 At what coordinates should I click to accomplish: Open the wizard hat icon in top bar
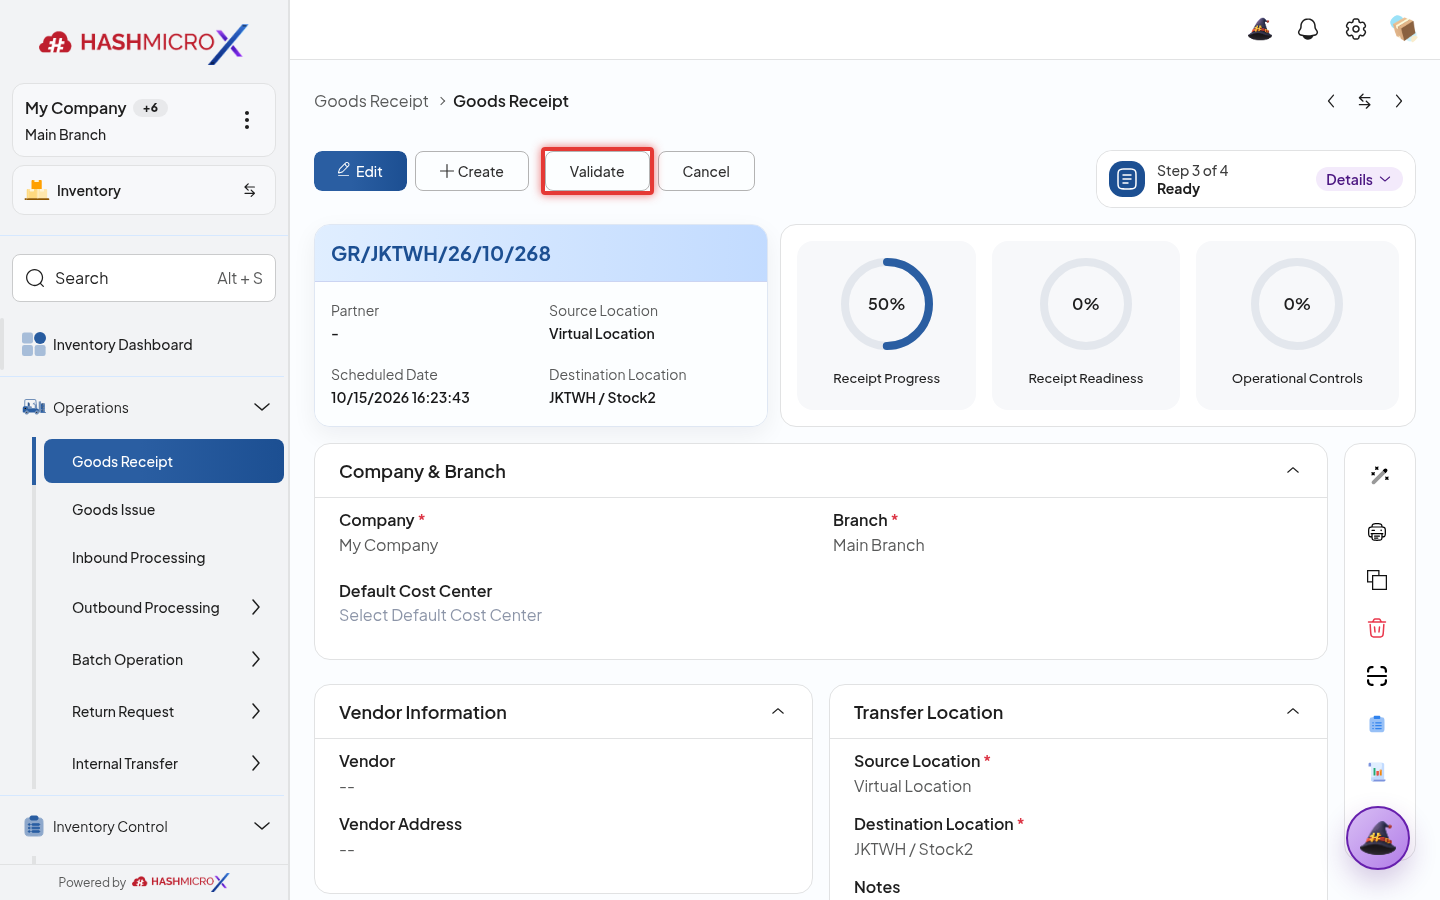pos(1260,29)
